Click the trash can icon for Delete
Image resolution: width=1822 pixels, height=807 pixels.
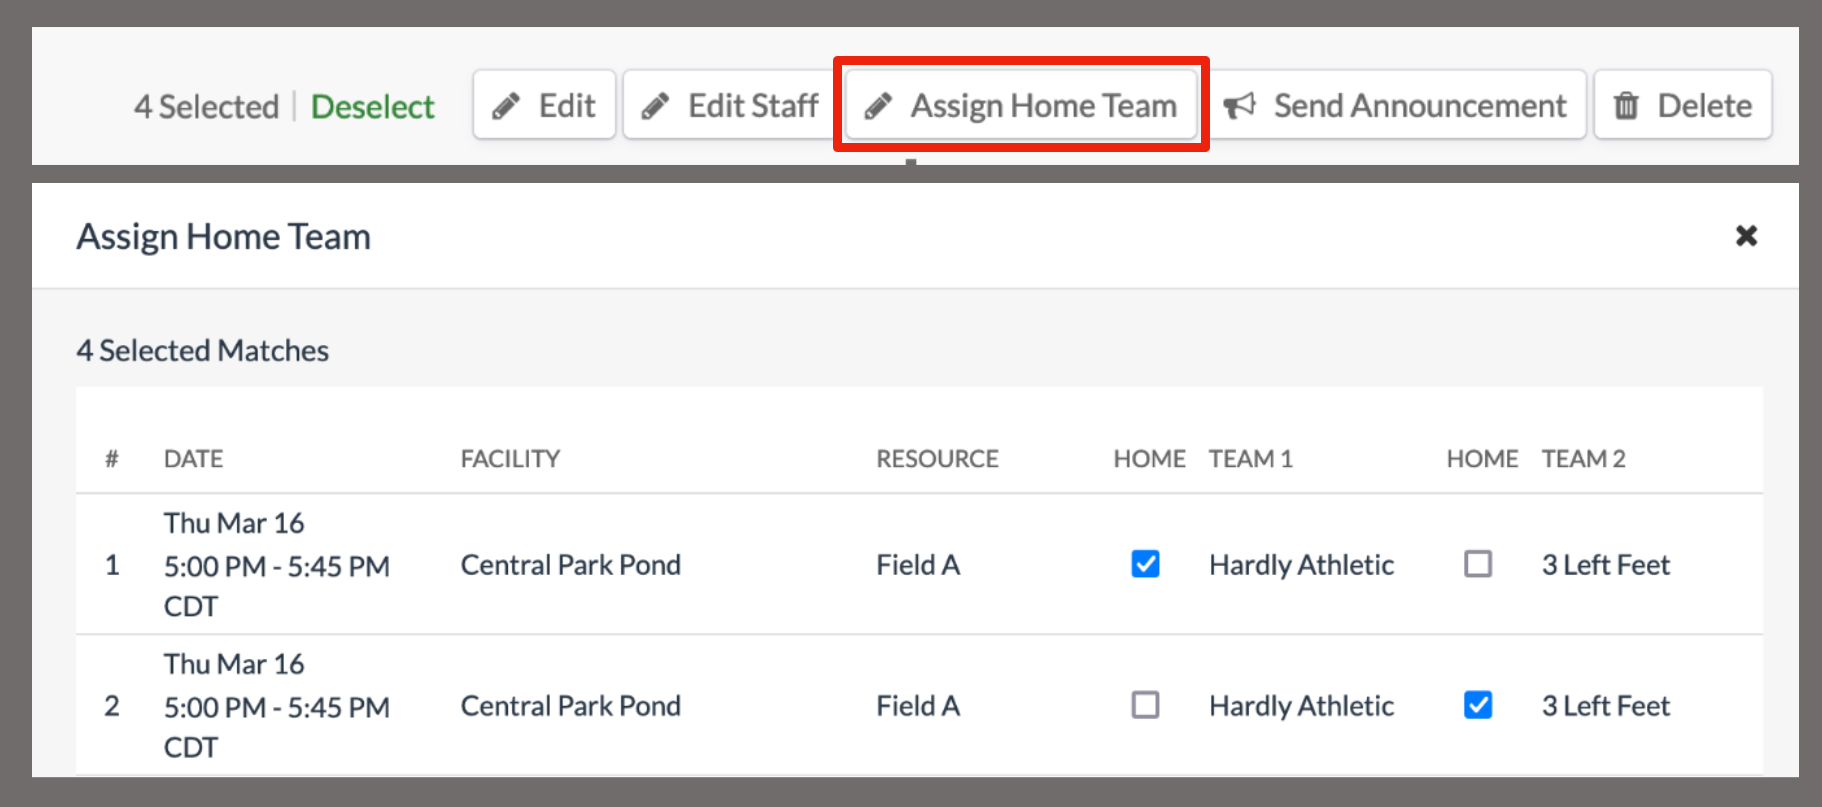pos(1626,106)
